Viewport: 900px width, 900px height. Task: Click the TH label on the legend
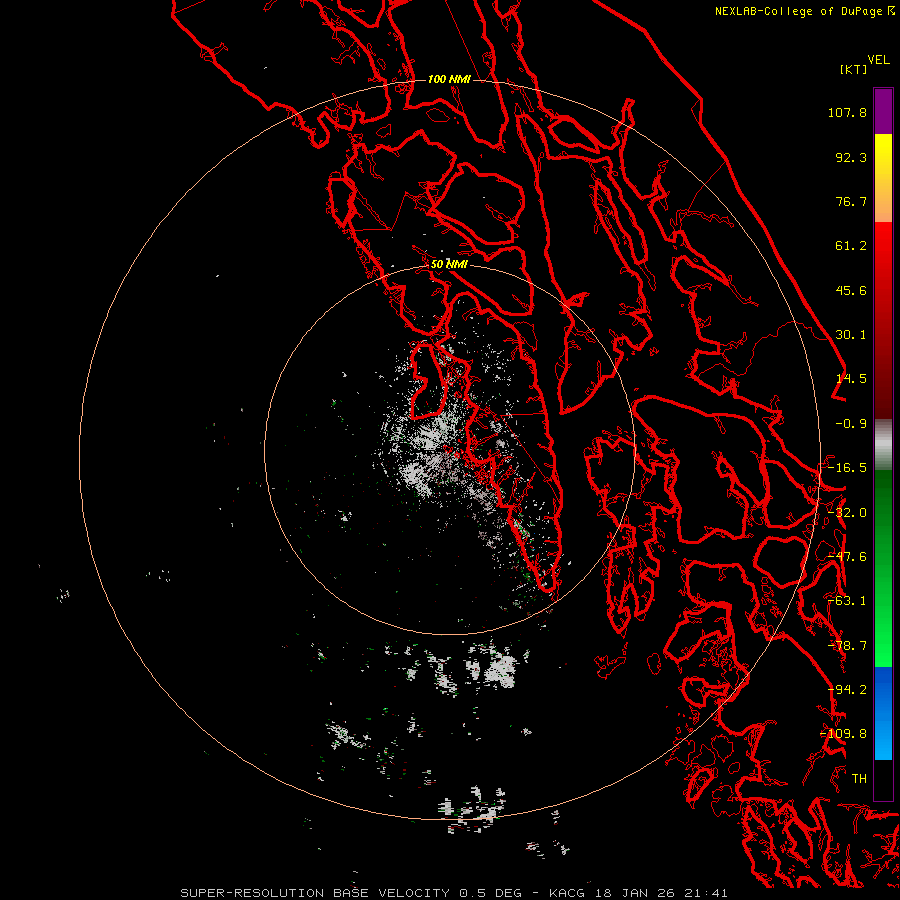pos(859,779)
